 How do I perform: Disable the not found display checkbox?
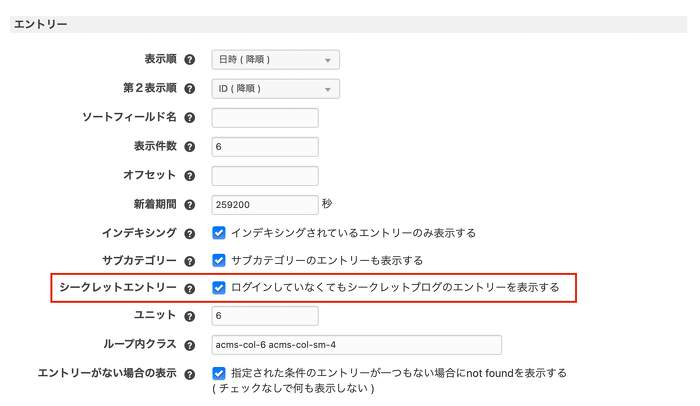219,373
